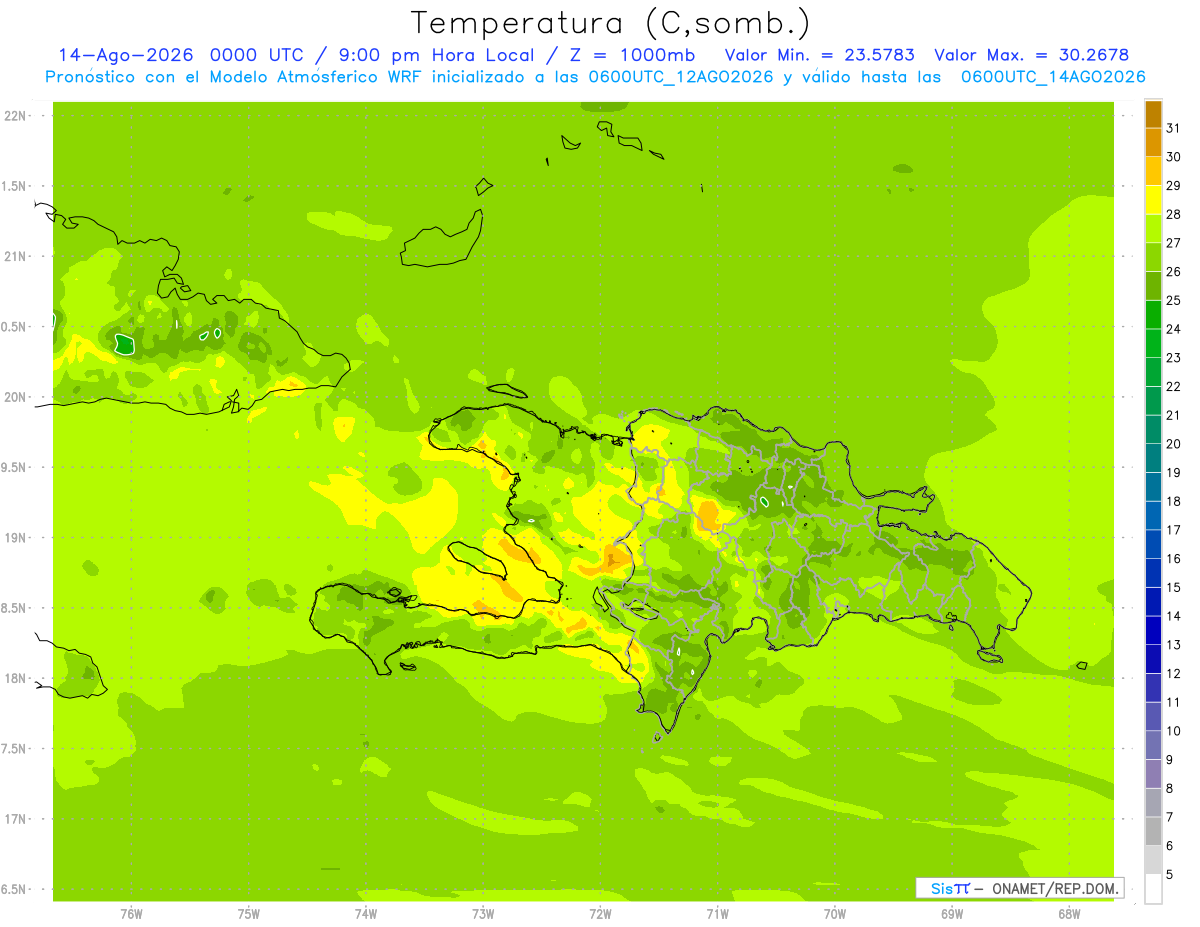Click the blue legend swatch between 15 and 16
The height and width of the screenshot is (927, 1200).
coord(1153,573)
